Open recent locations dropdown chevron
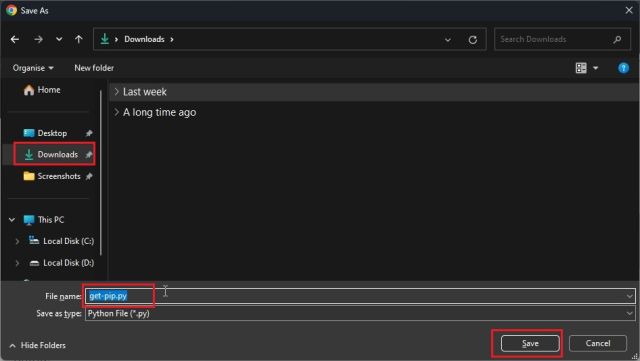This screenshot has width=640, height=361. [x=59, y=40]
